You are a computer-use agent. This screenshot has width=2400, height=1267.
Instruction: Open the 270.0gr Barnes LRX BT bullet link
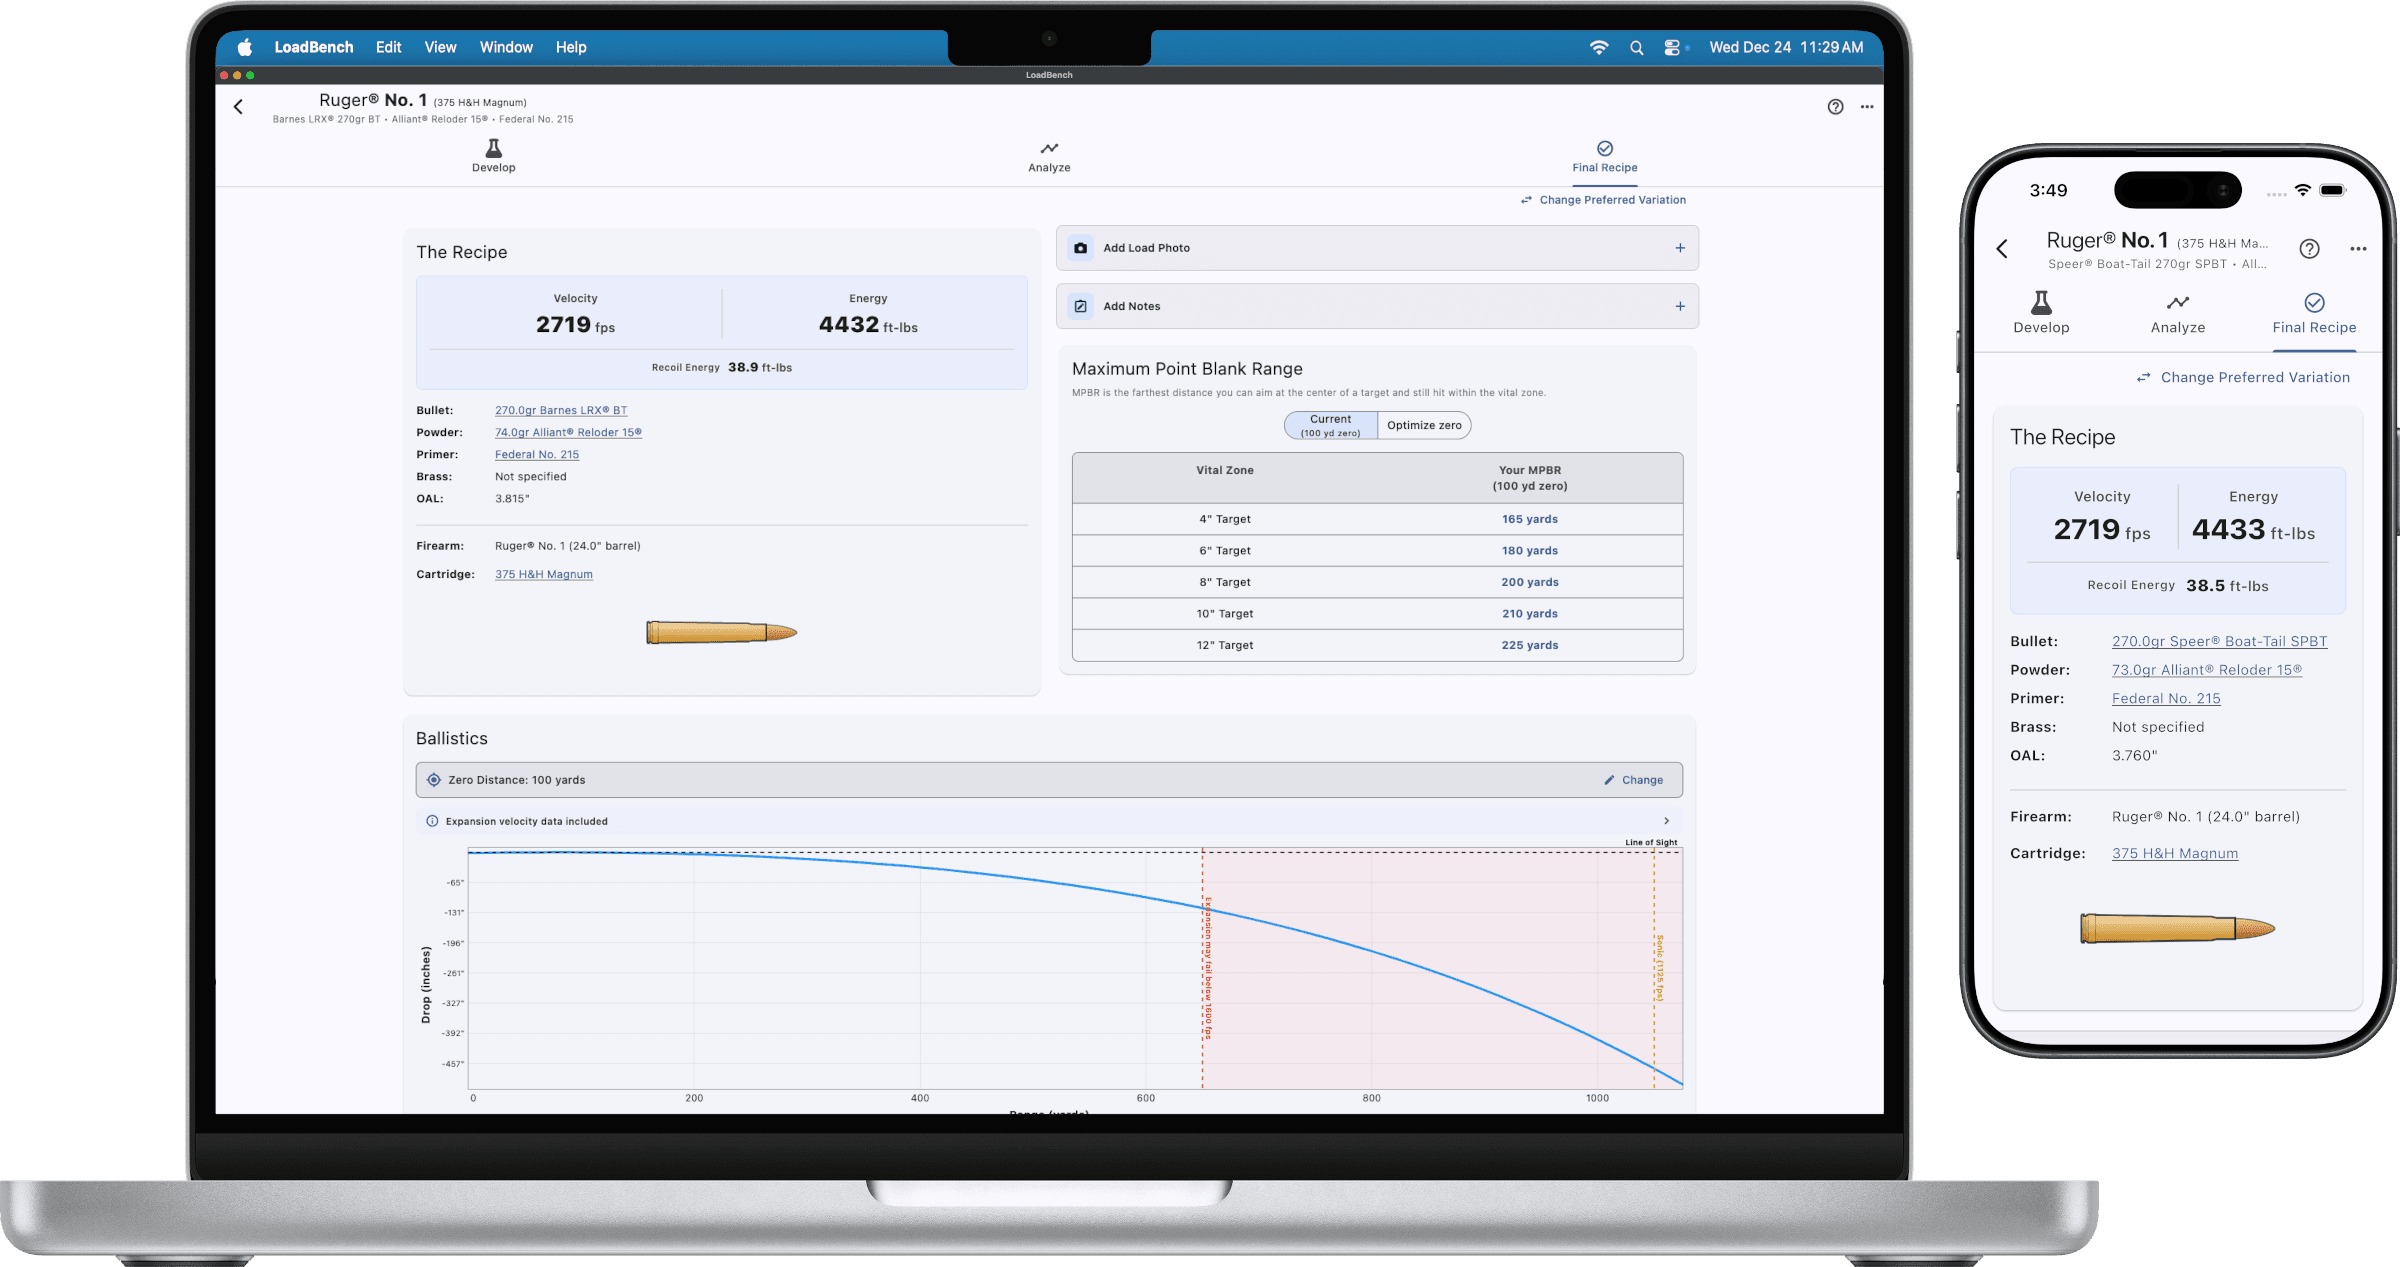click(x=561, y=410)
